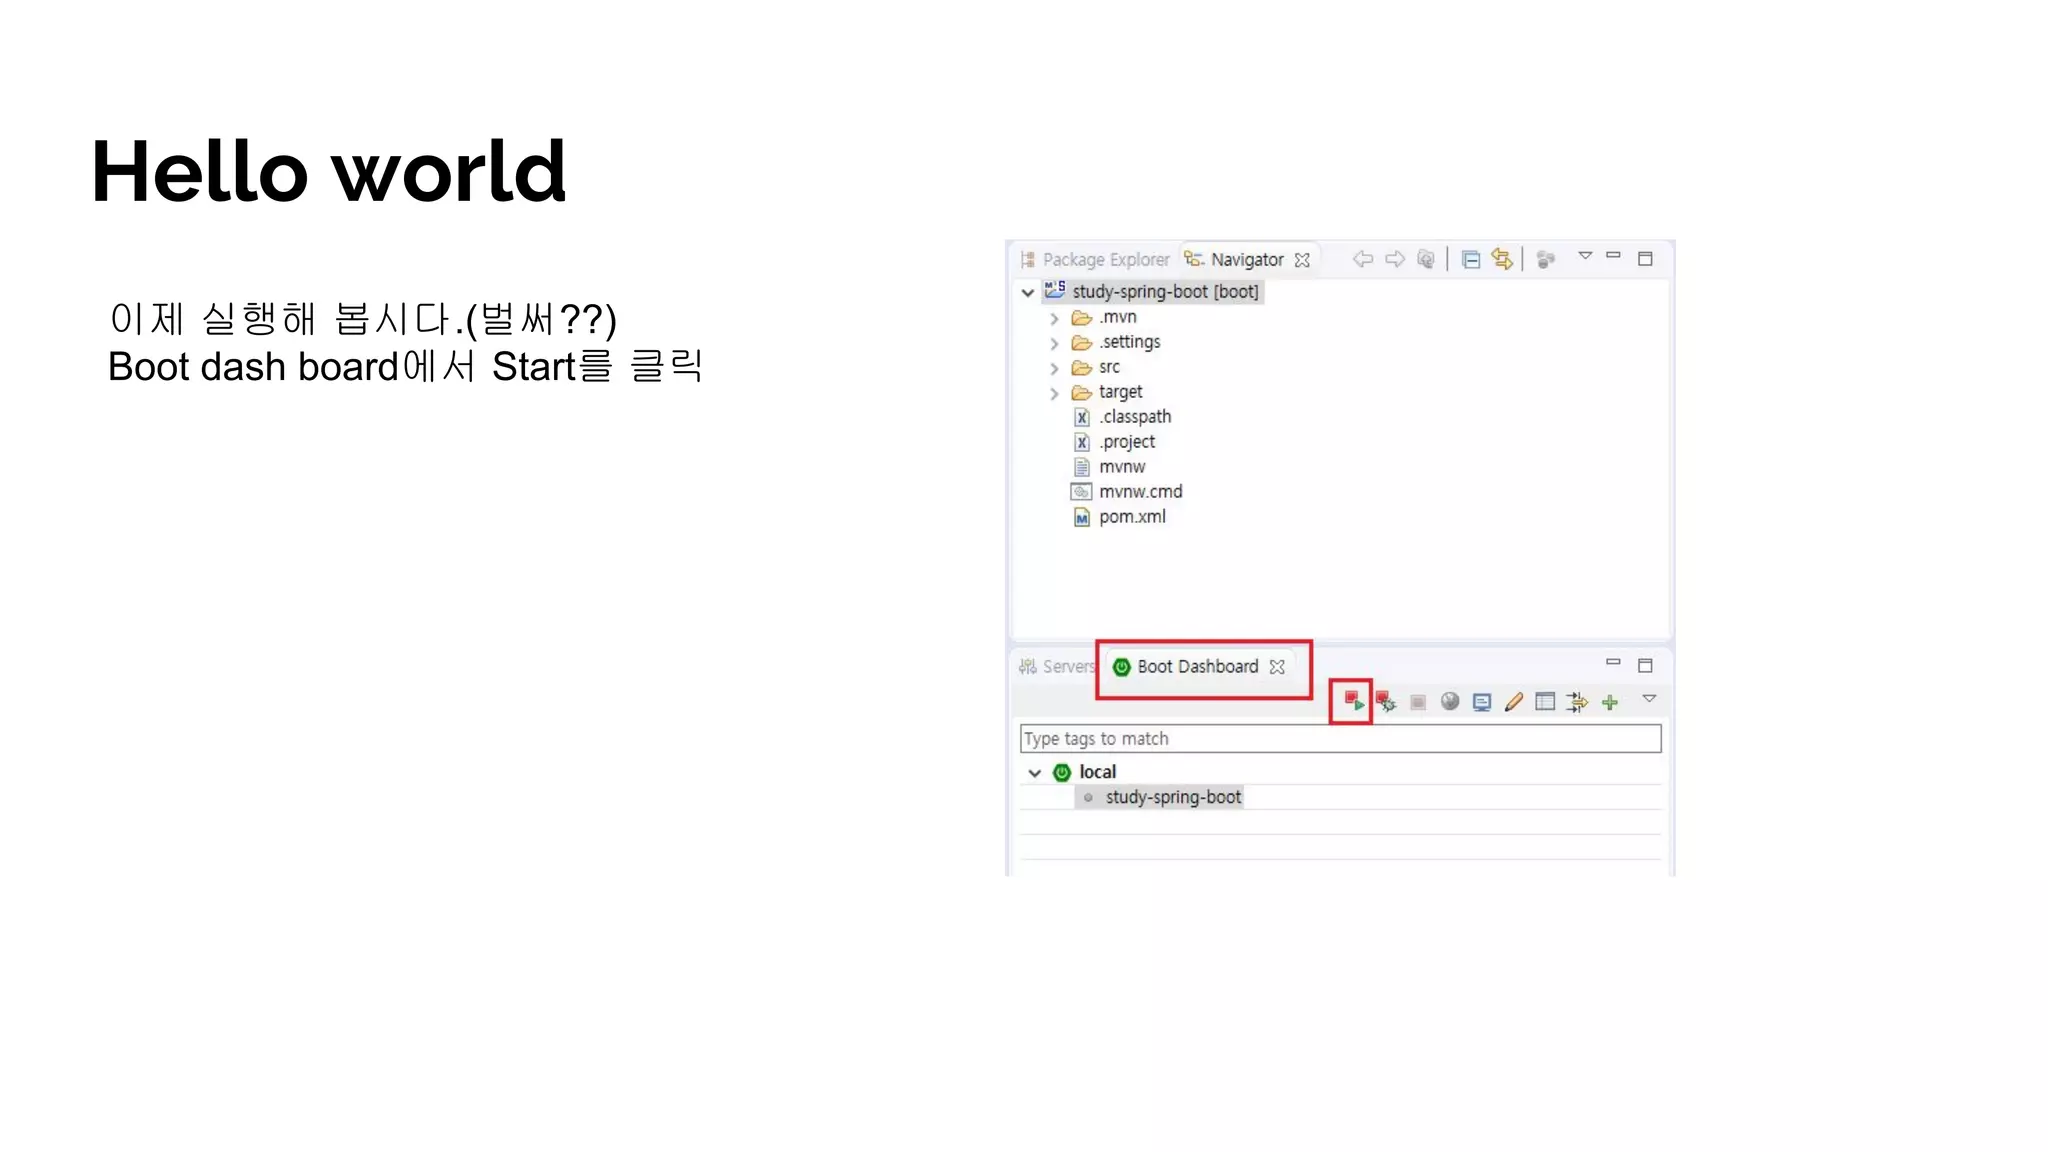Select the target folder row
Viewport: 2048px width, 1152px height.
1107,392
